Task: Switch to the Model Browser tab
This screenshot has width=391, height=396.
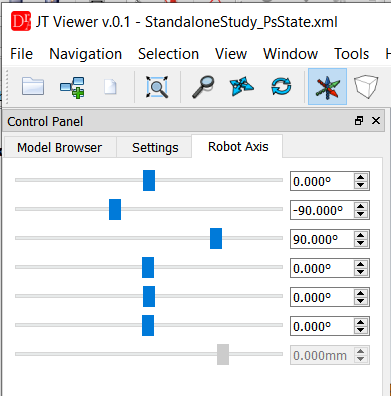Action: tap(59, 147)
